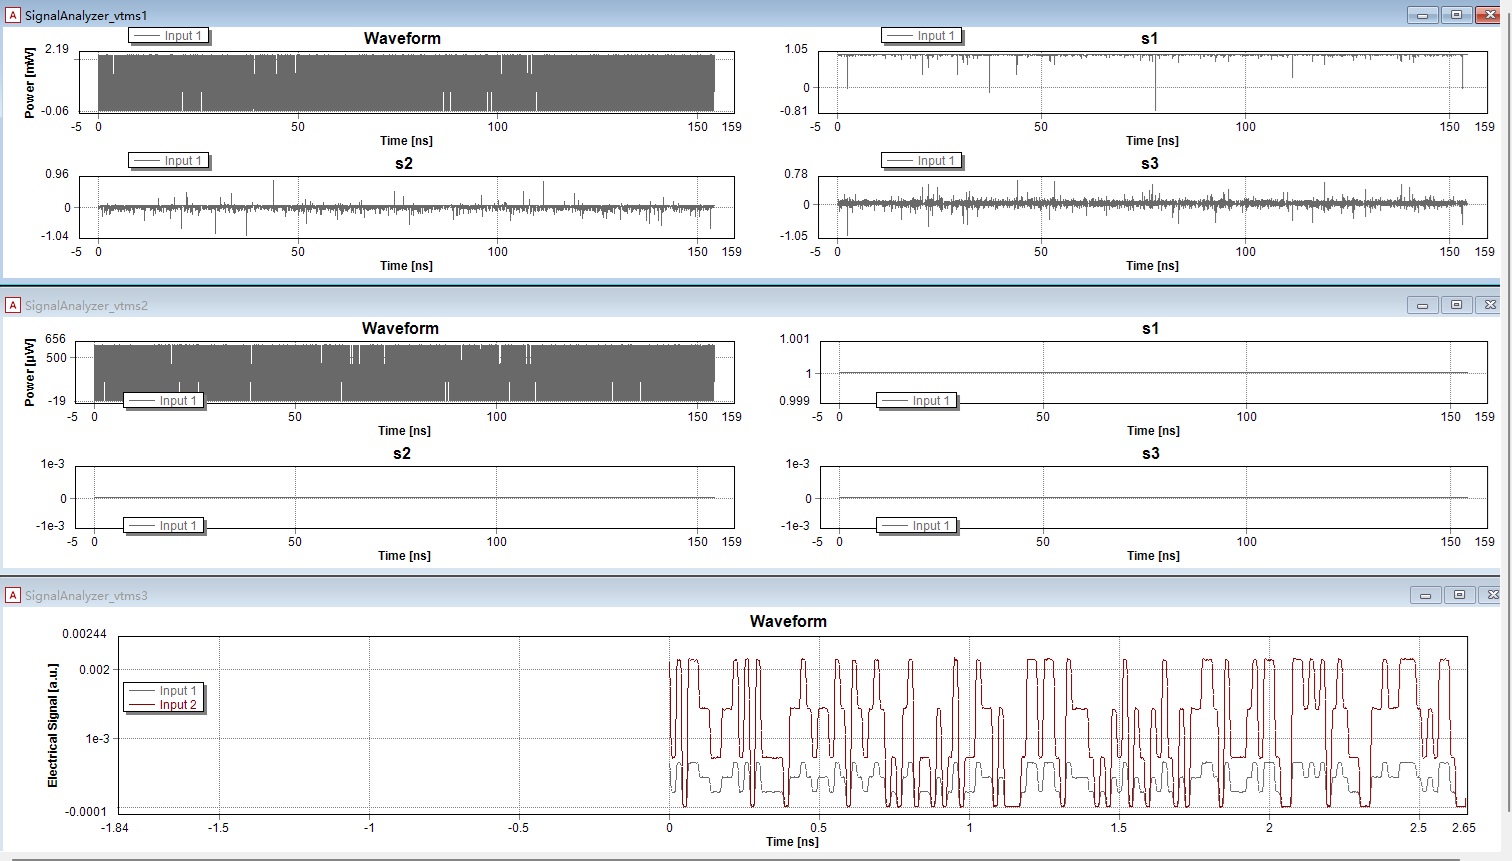Click the s2 plot title in vtms1
The height and width of the screenshot is (861, 1512).
pos(404,164)
